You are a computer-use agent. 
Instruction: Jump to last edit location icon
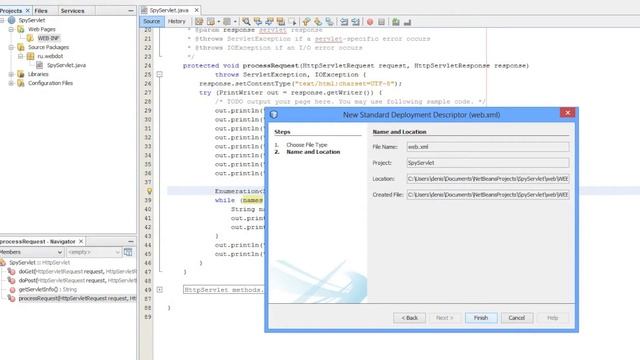point(199,22)
